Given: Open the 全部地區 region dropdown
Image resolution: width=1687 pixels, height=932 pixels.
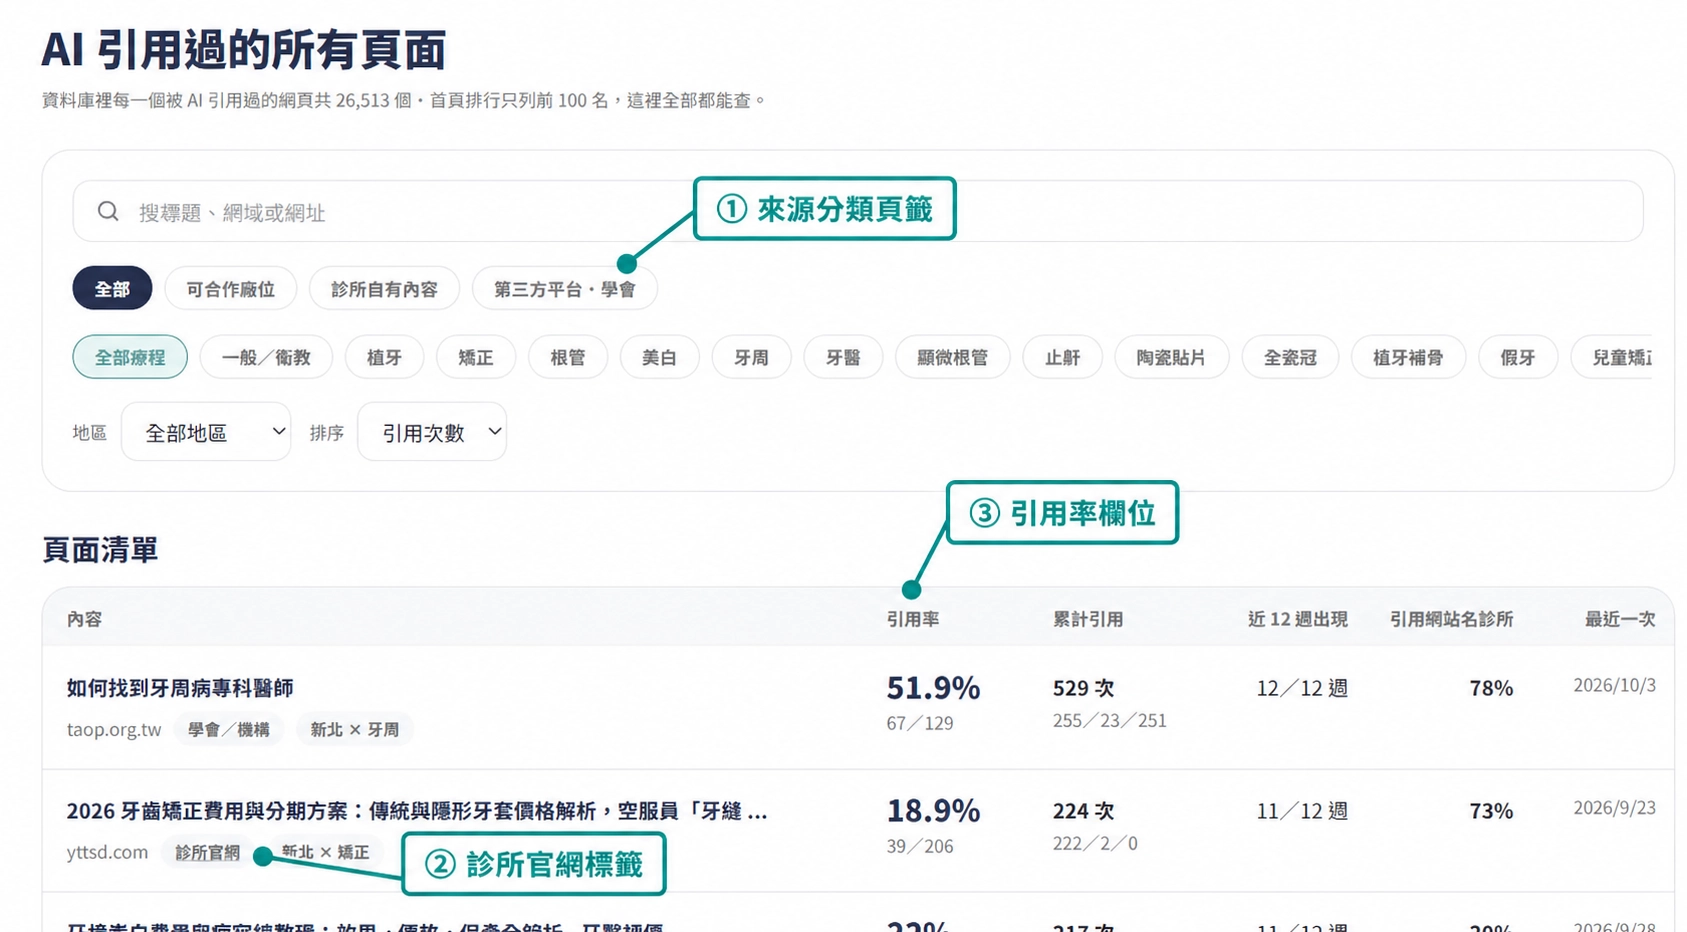Looking at the screenshot, I should coord(206,432).
